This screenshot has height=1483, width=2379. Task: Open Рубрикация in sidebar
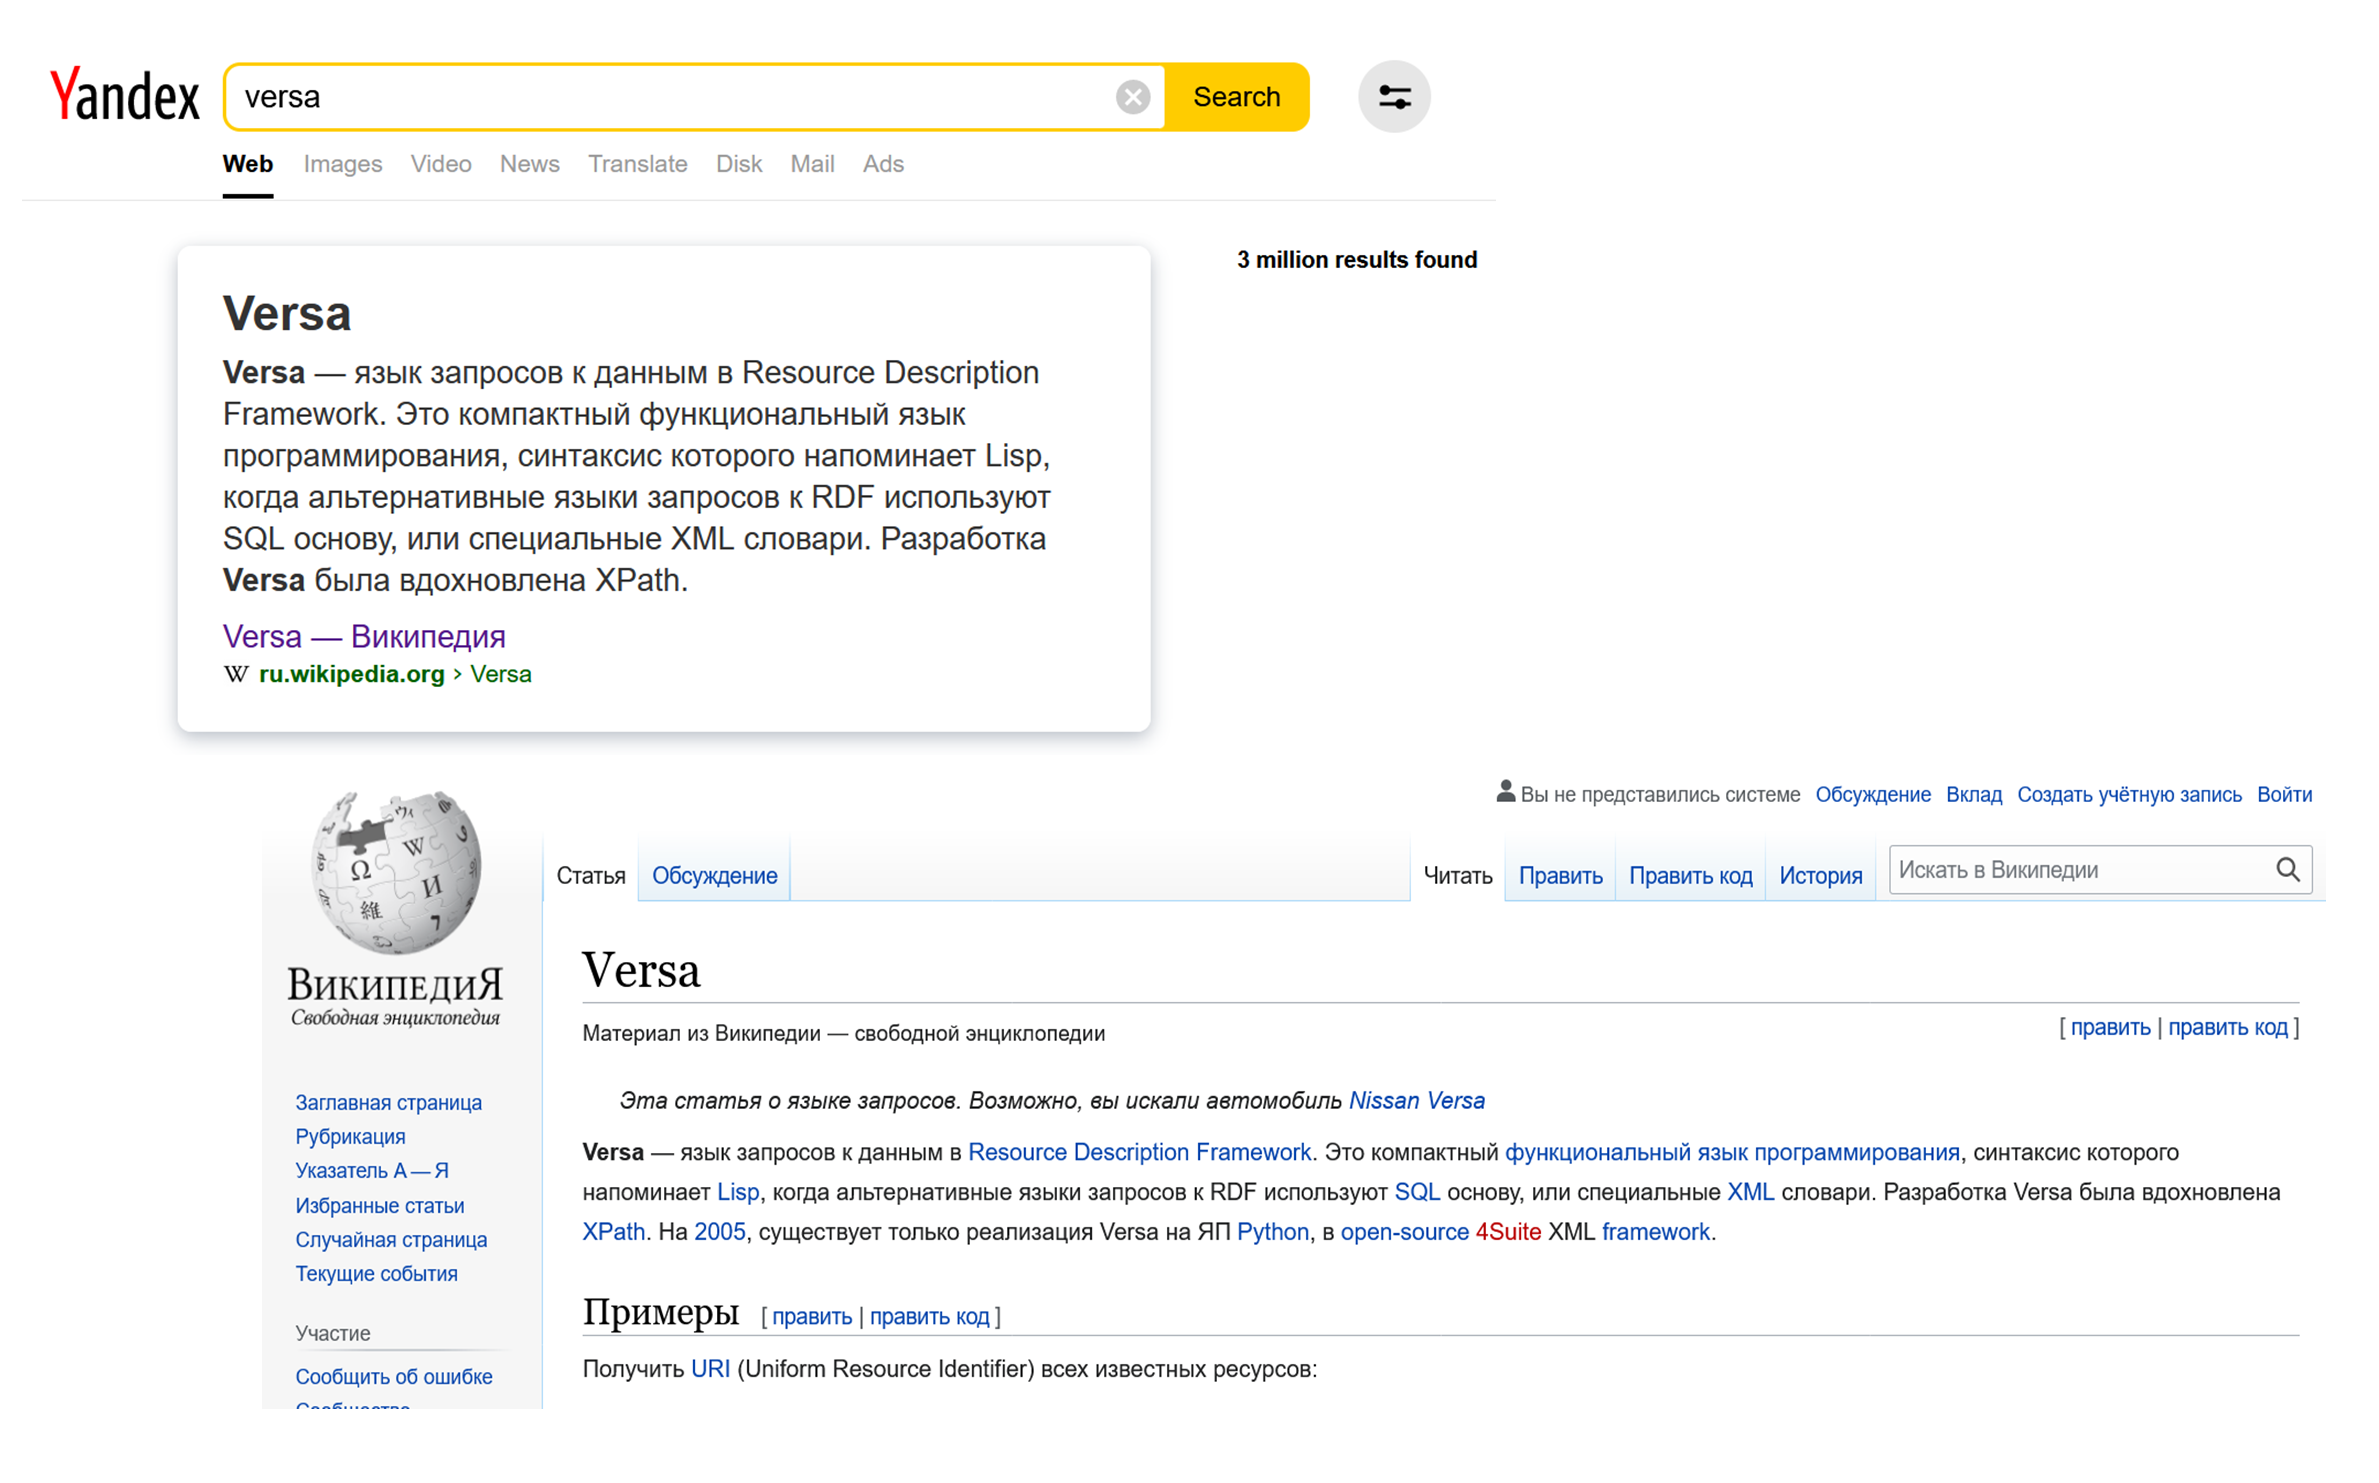[350, 1136]
